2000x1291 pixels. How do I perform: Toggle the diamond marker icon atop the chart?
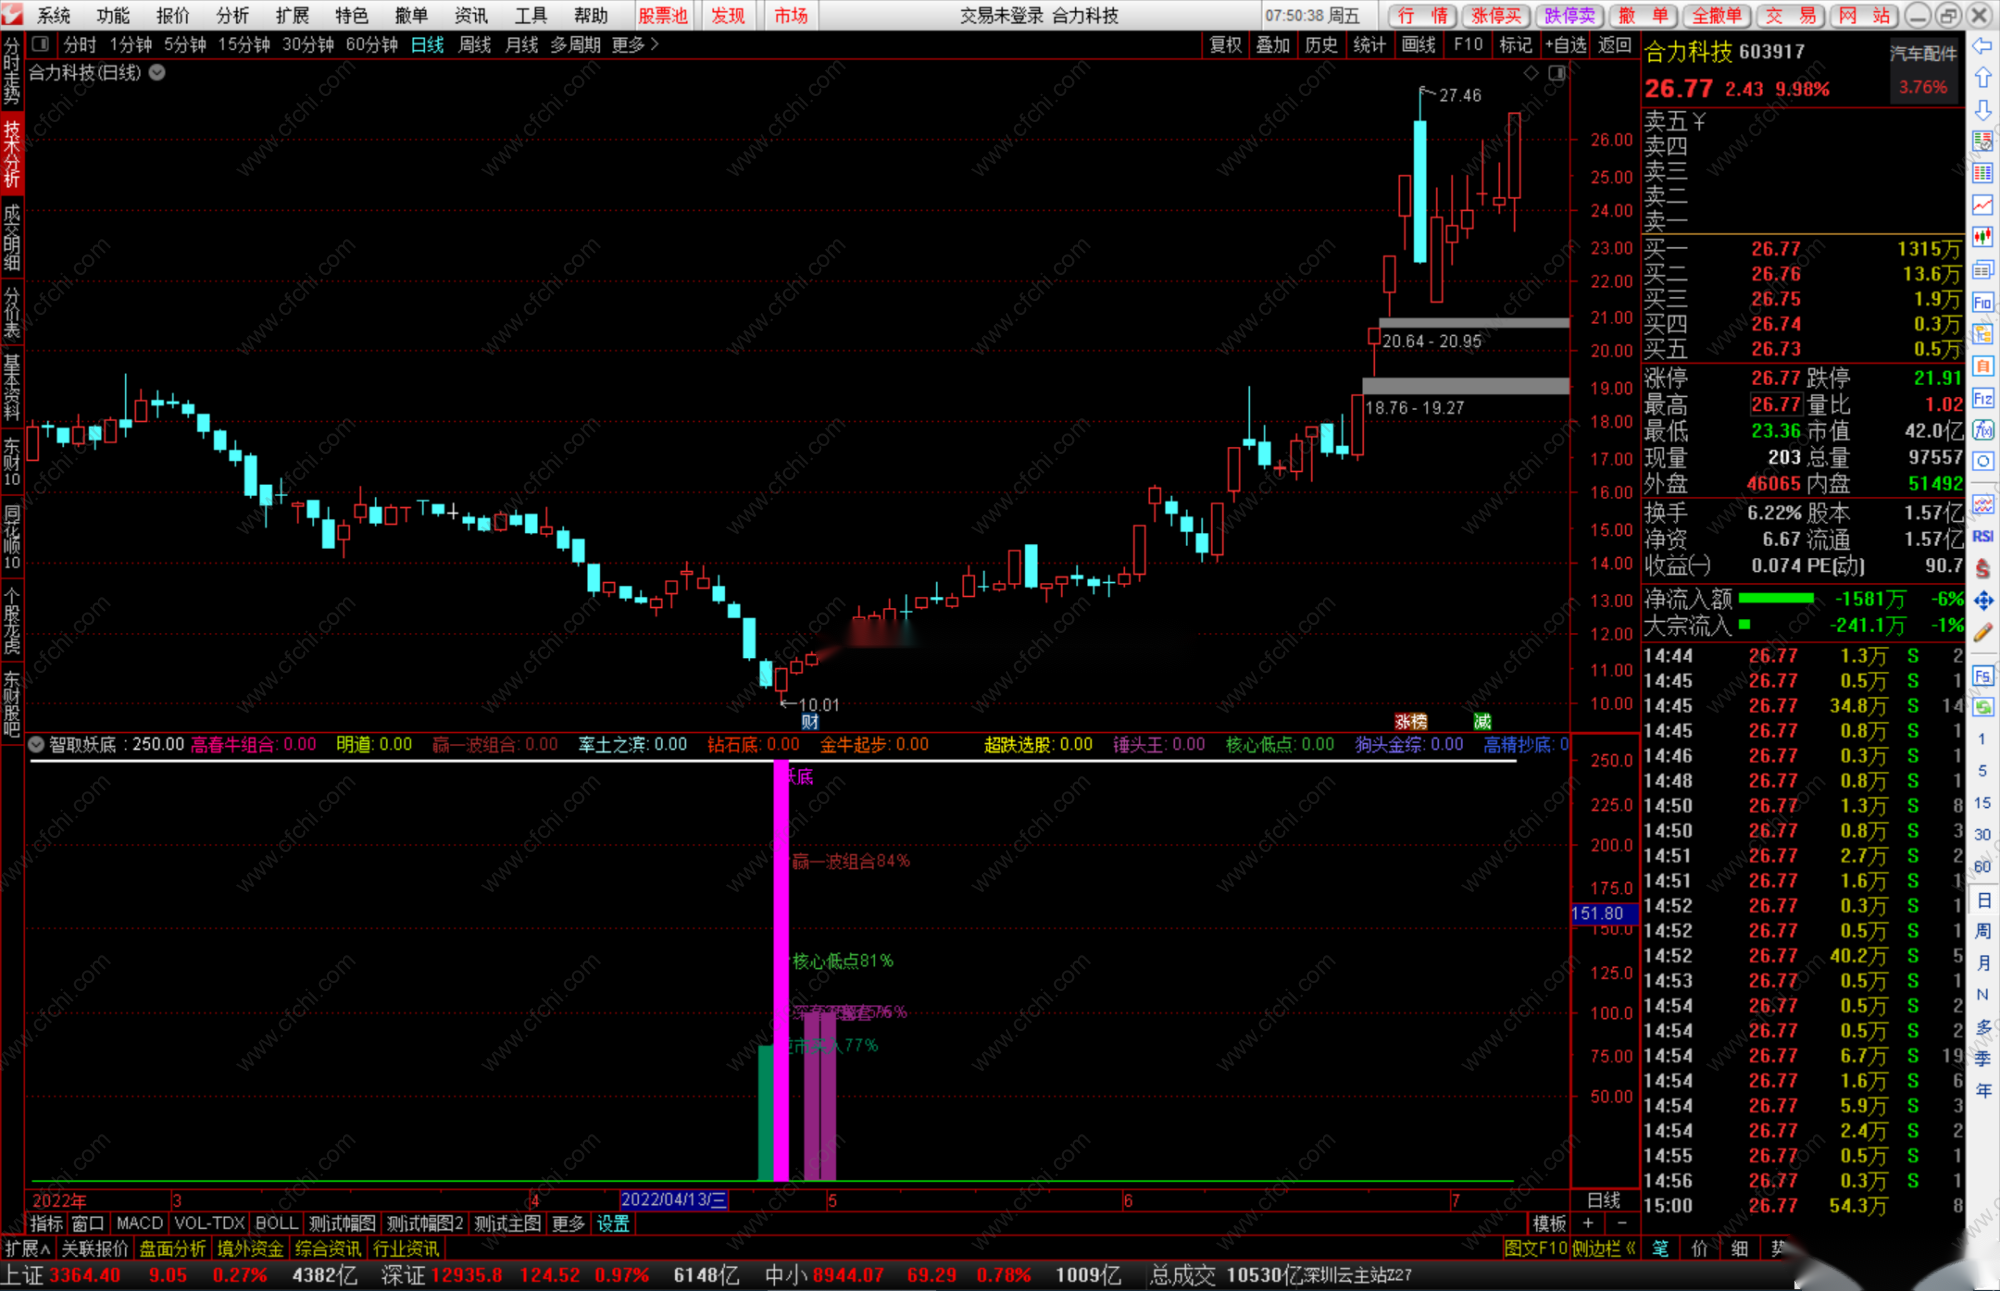[1531, 73]
